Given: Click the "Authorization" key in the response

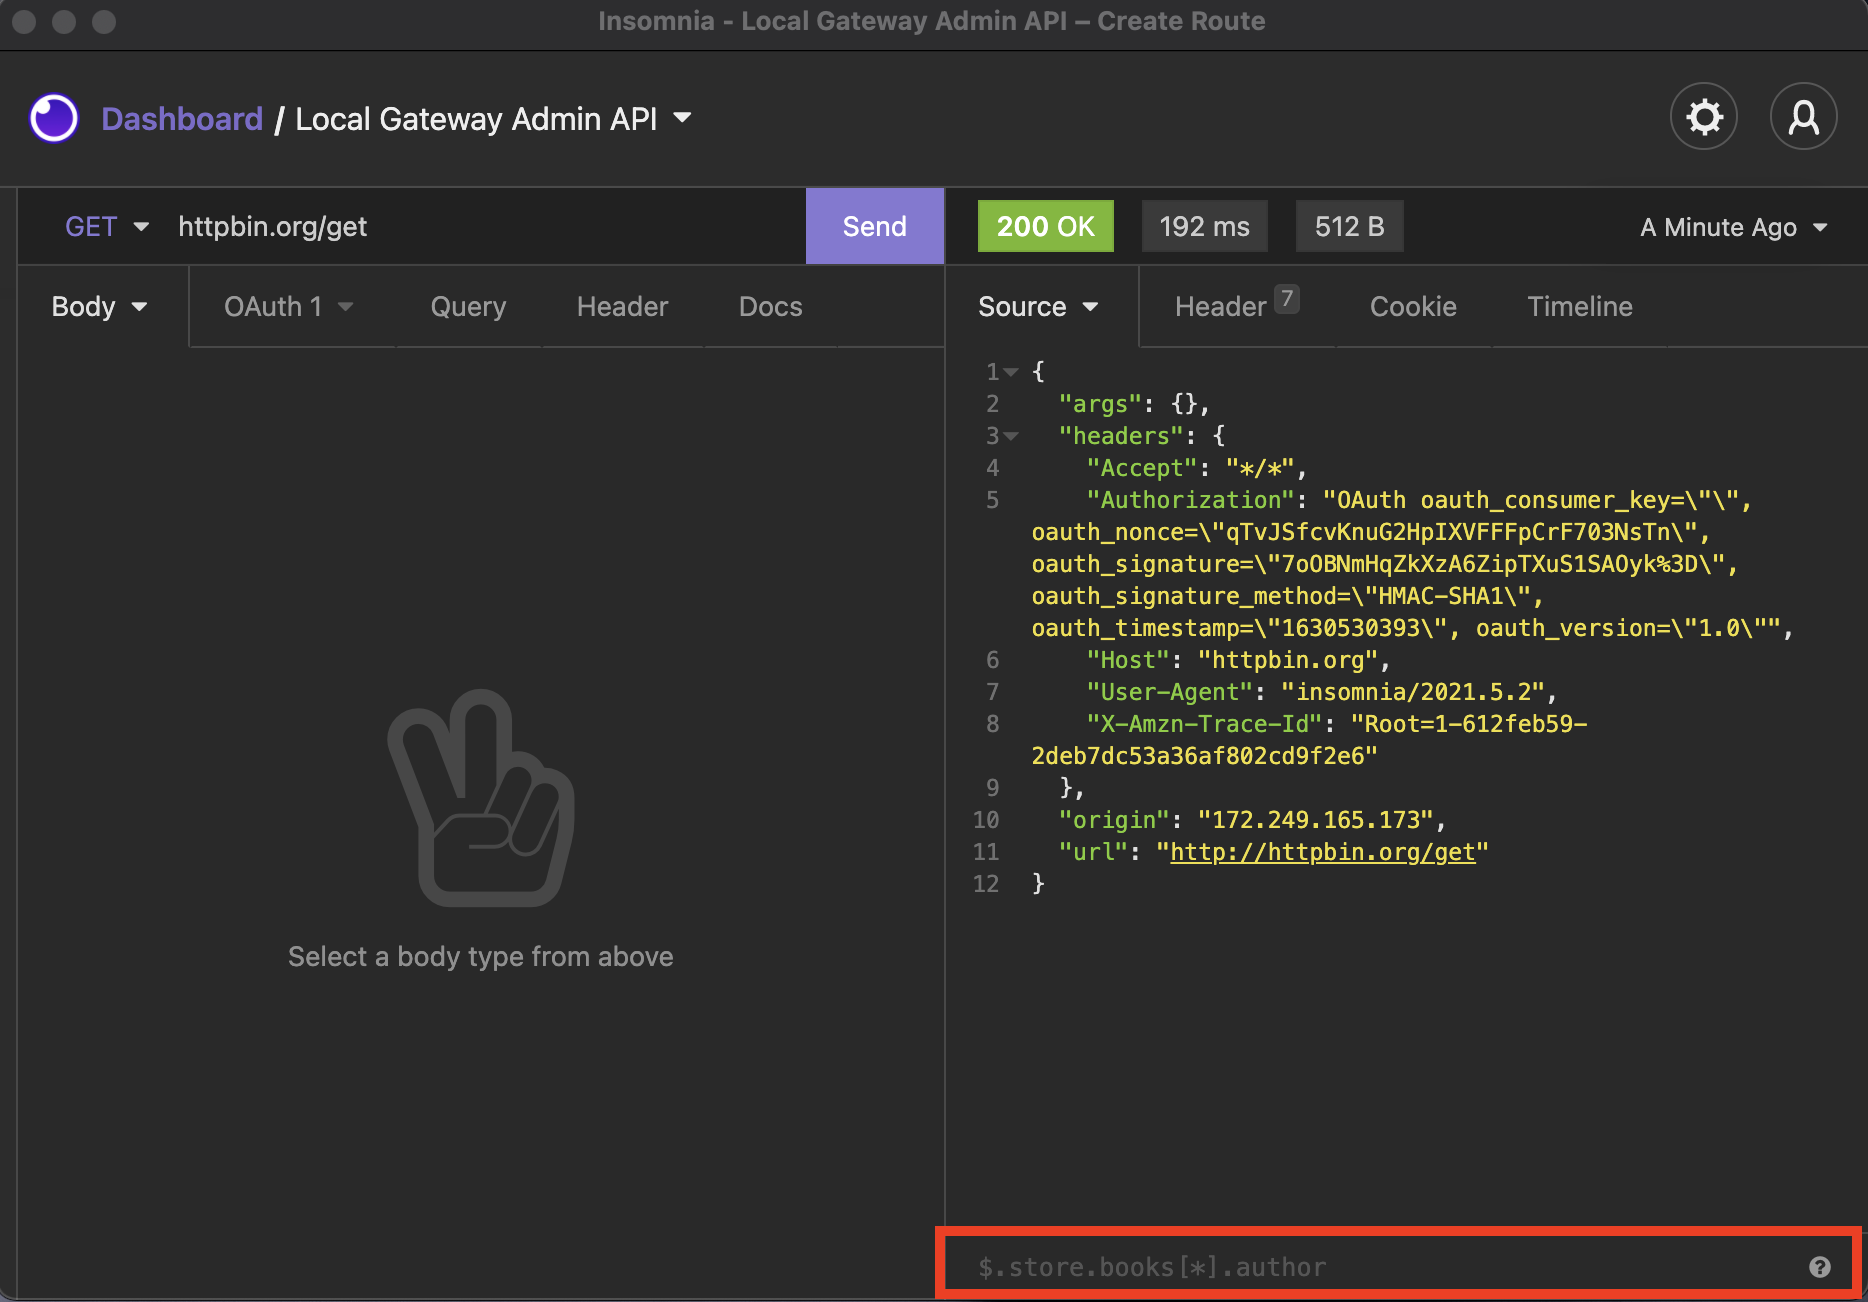Looking at the screenshot, I should pos(1190,500).
